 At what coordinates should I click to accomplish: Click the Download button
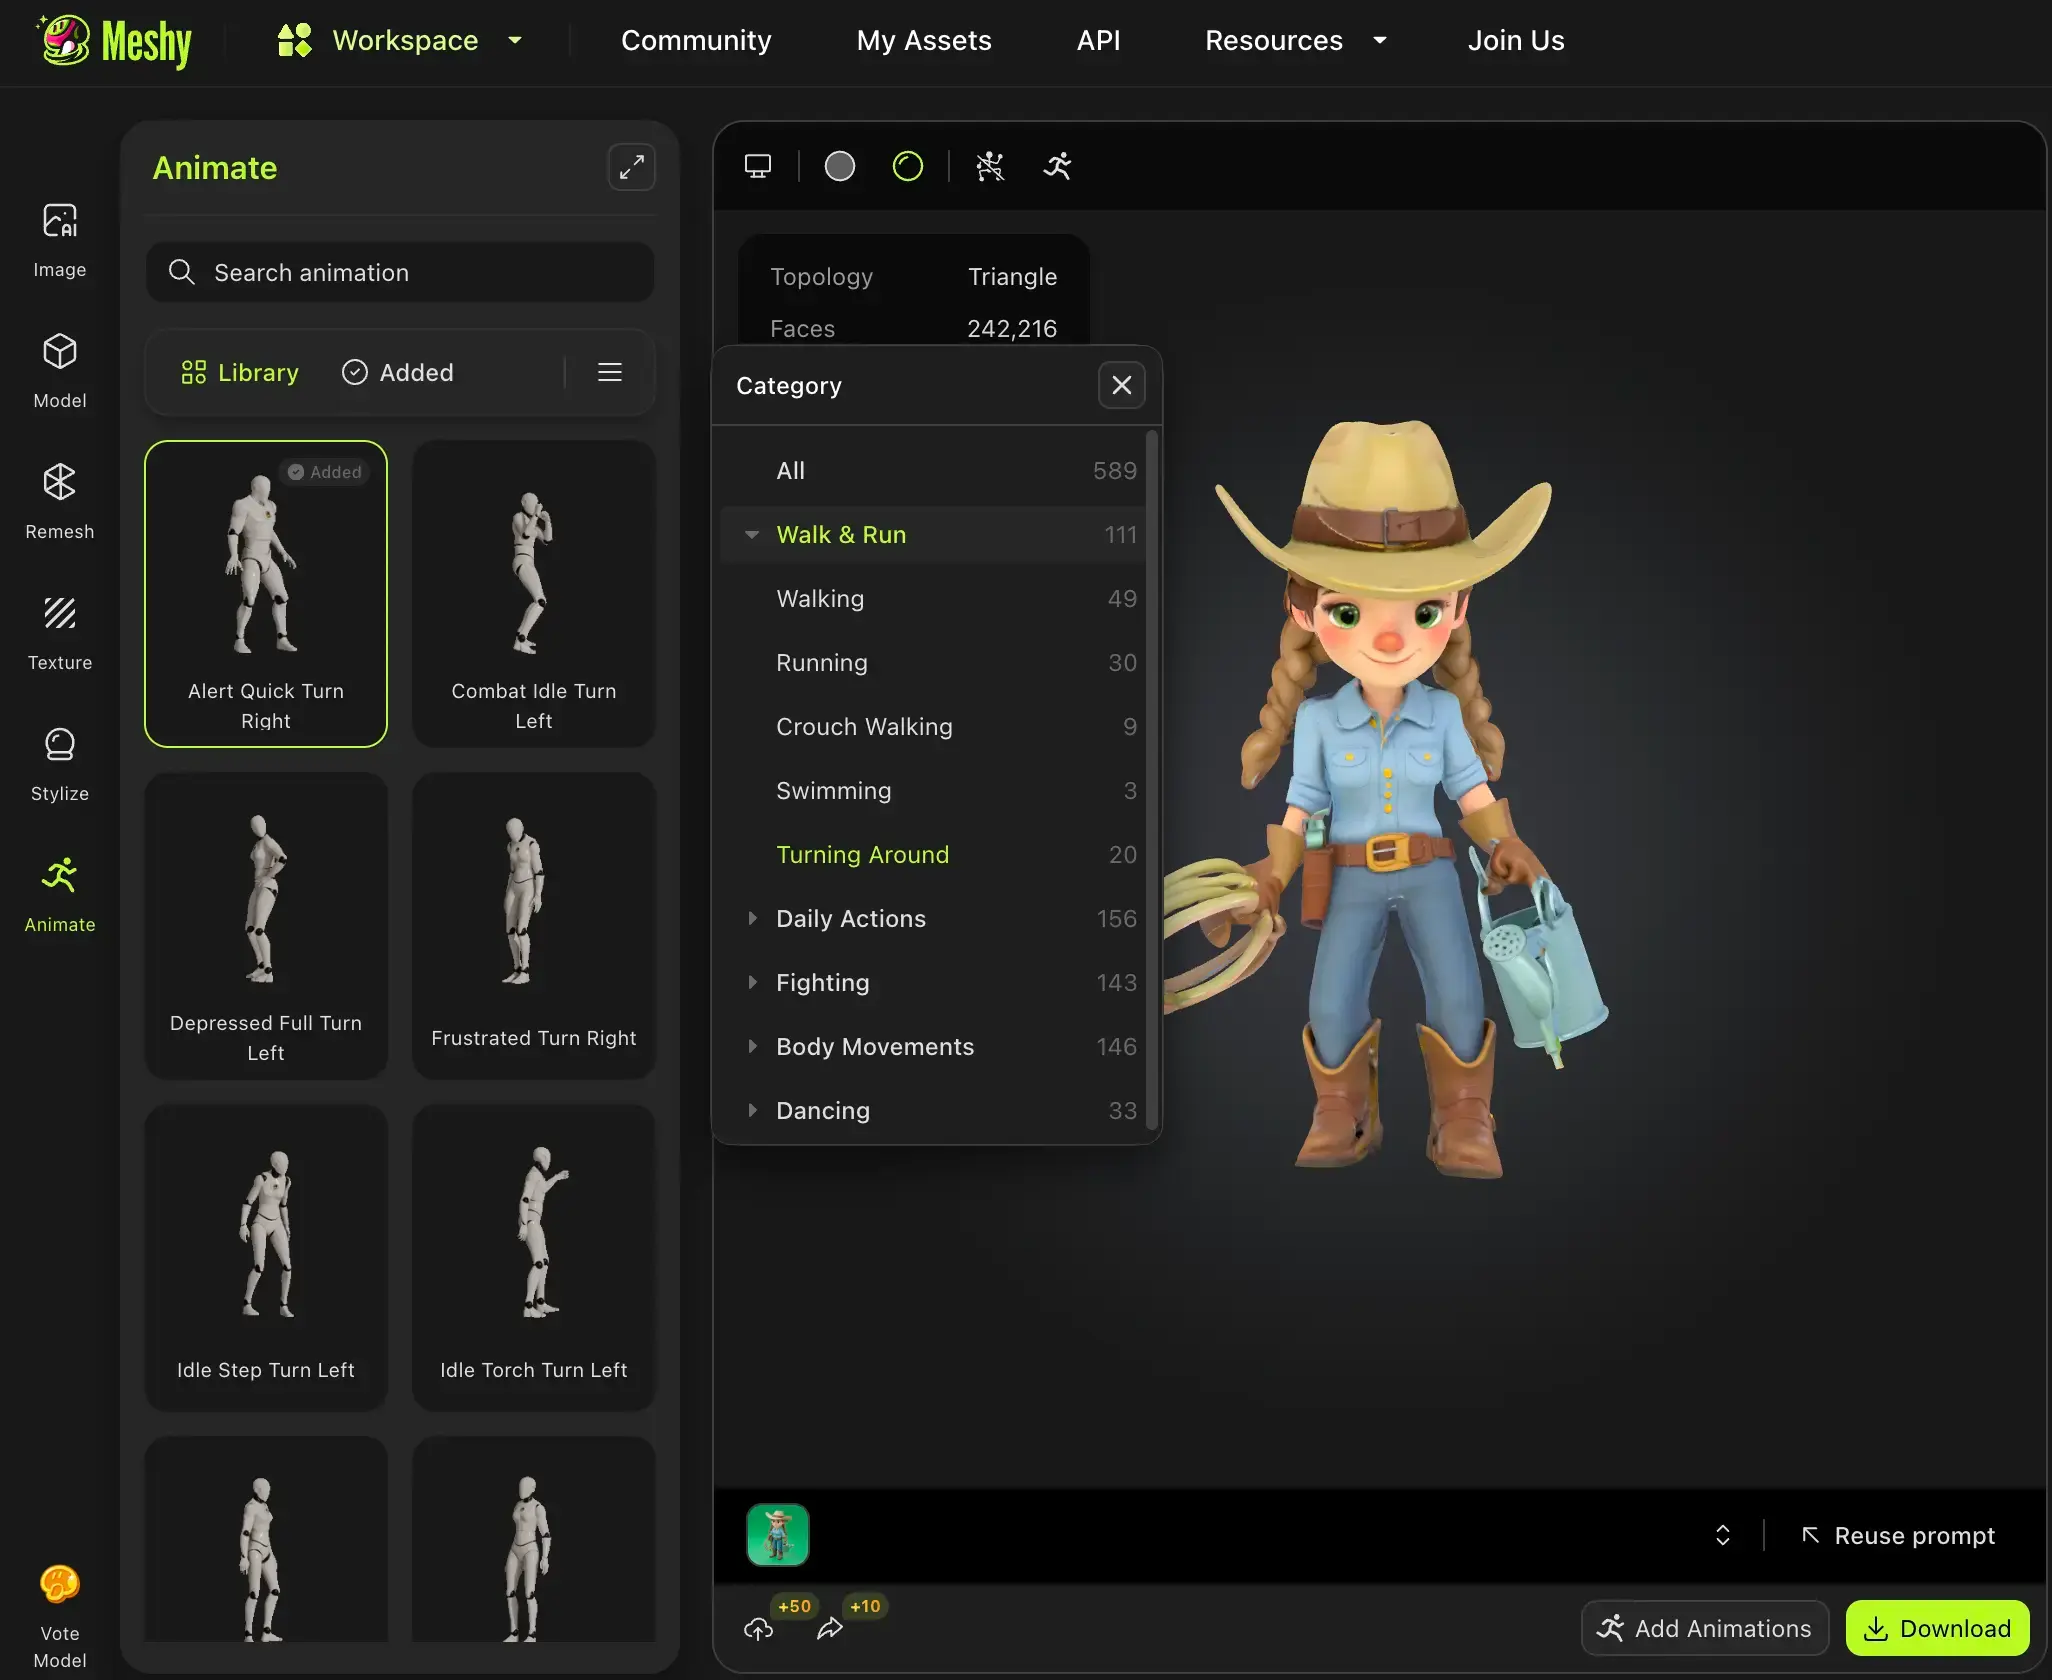tap(1936, 1628)
